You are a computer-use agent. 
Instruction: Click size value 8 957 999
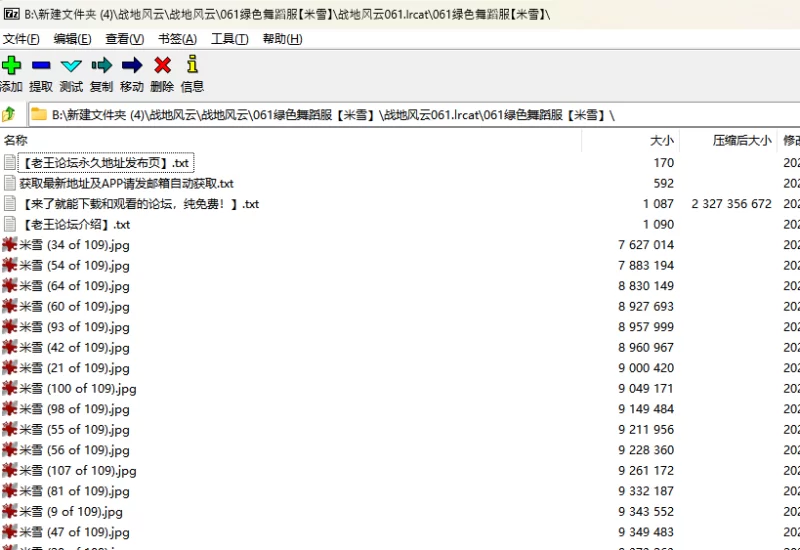coord(646,327)
